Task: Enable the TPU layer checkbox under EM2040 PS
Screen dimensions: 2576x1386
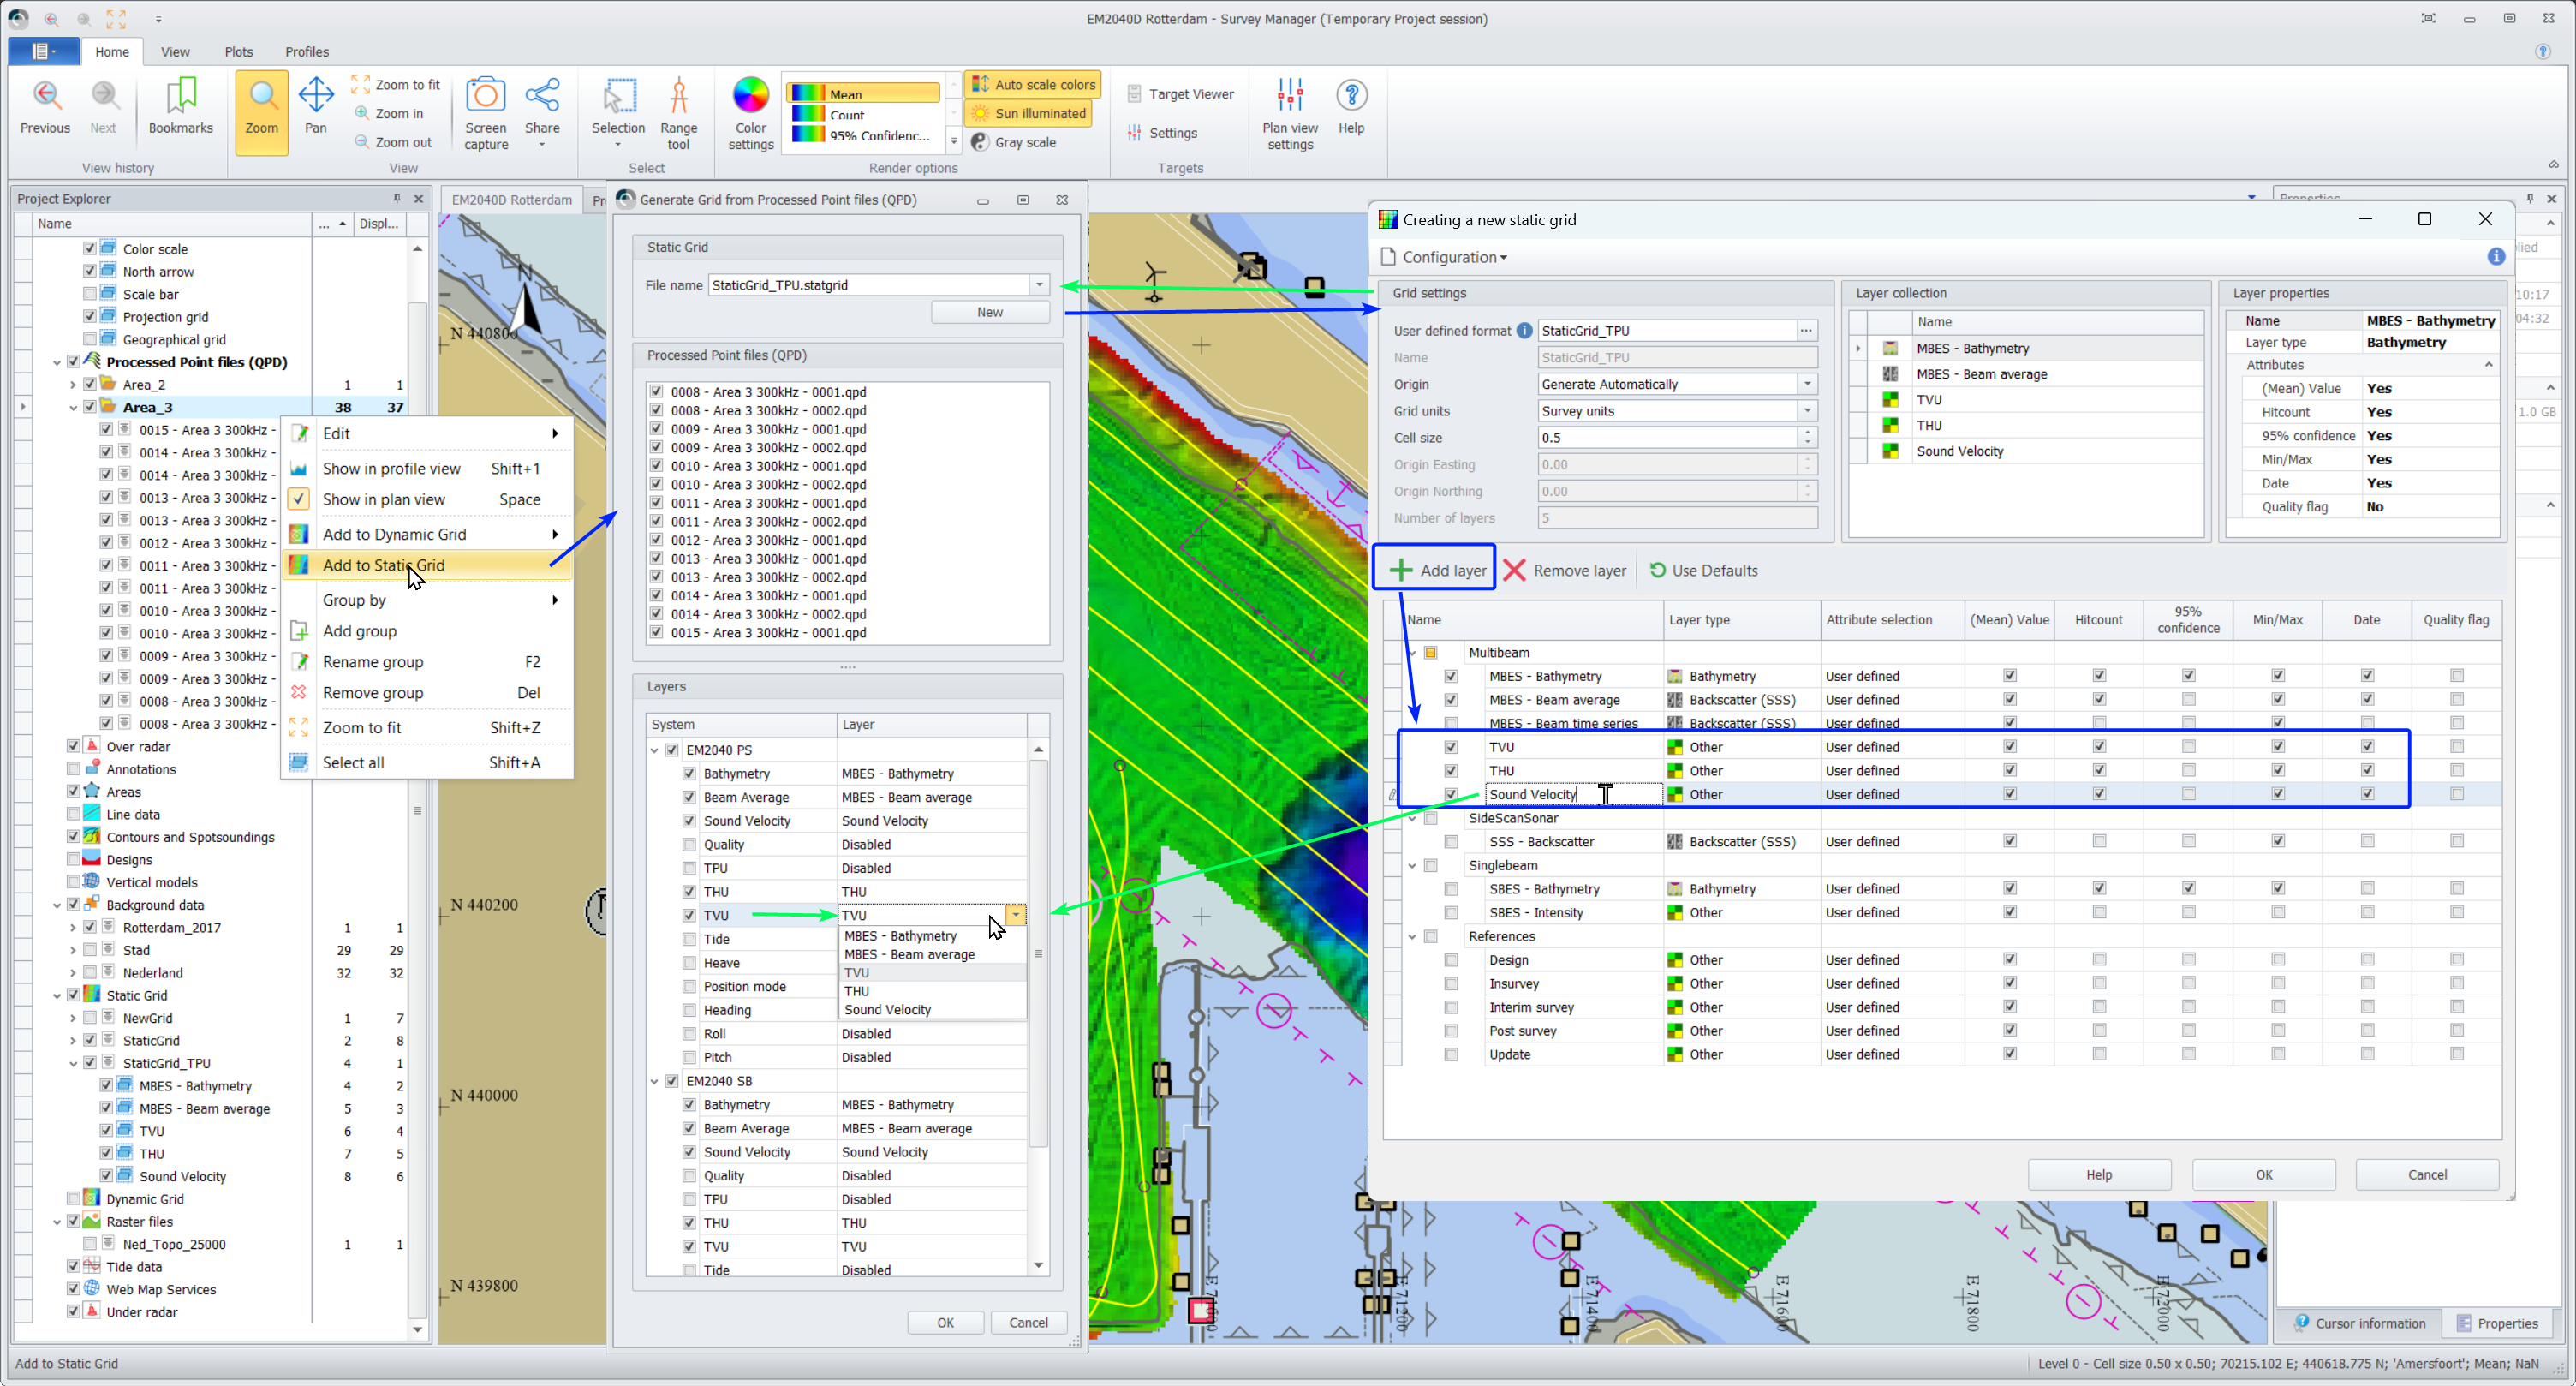Action: point(689,868)
